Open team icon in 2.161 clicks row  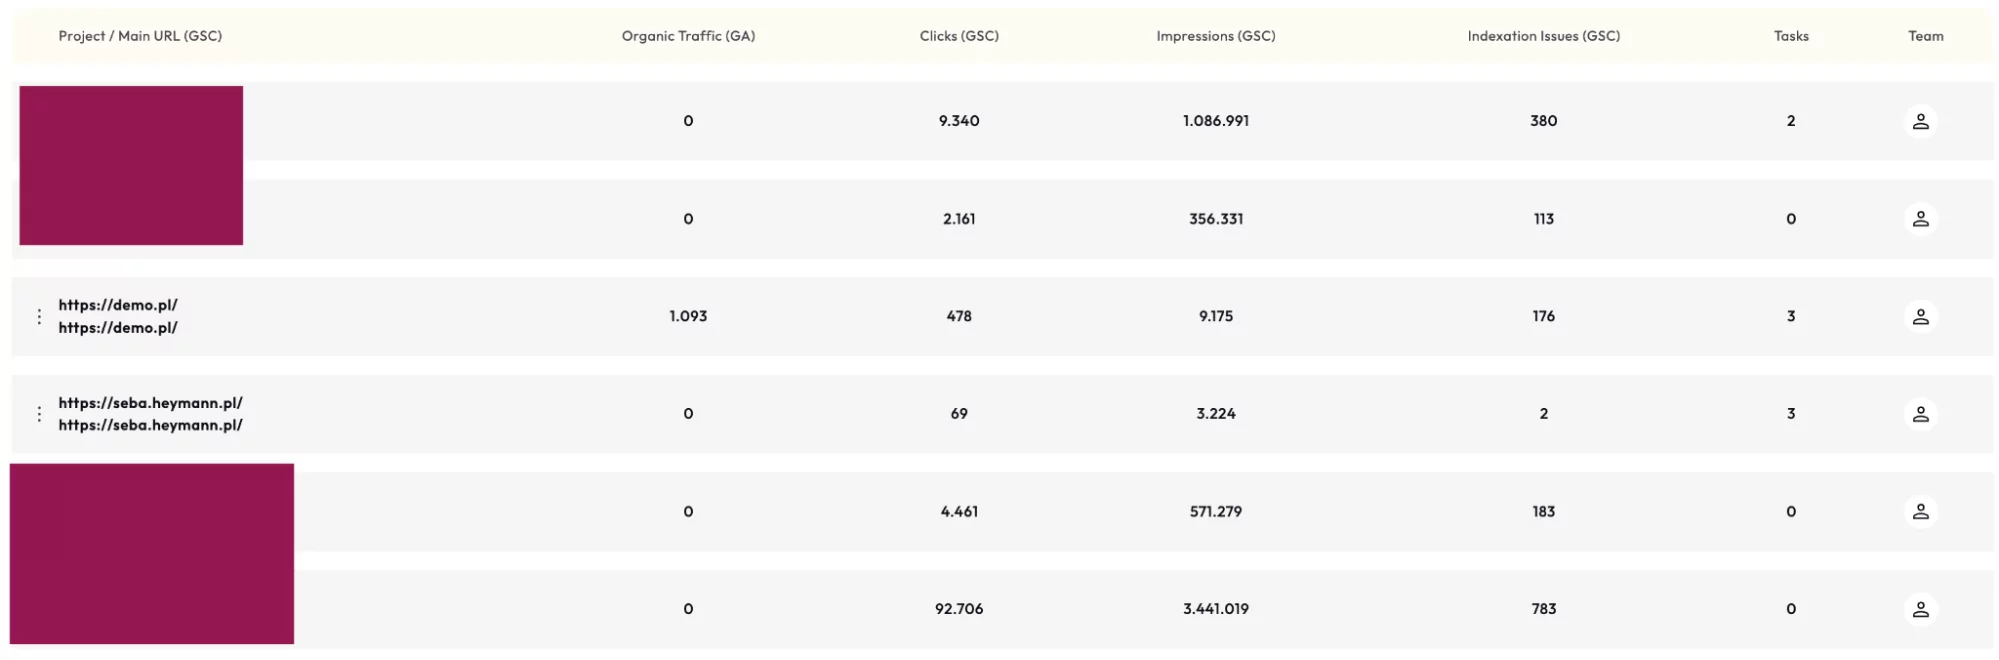tap(1920, 219)
